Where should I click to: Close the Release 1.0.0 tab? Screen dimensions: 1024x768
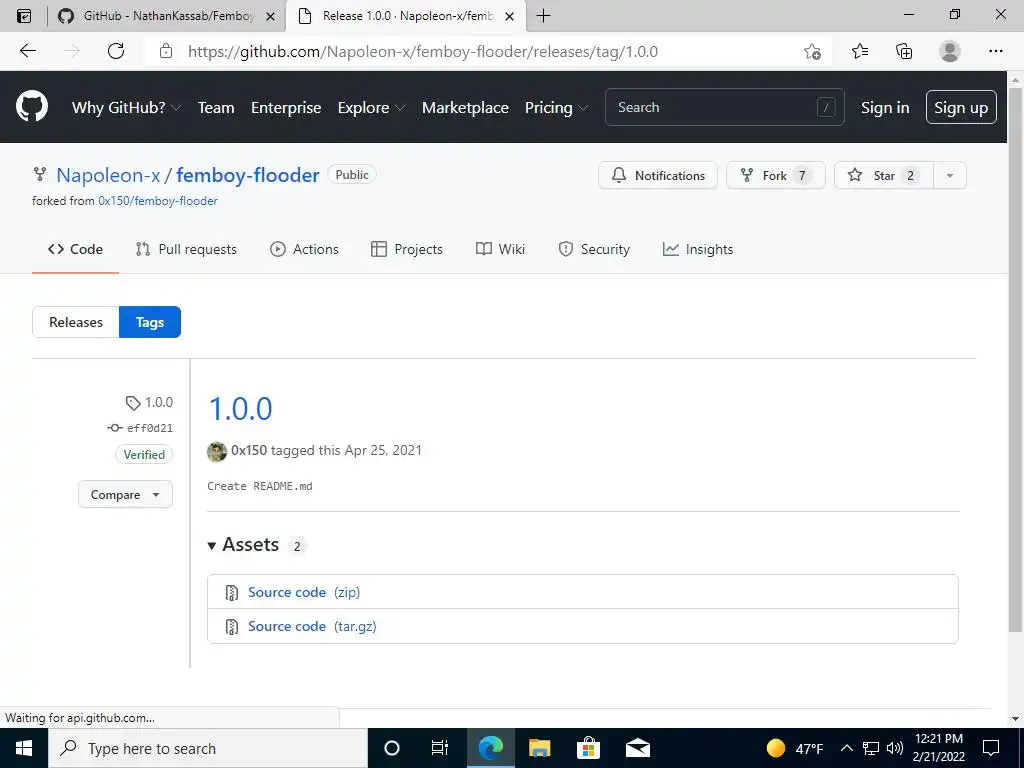coord(509,16)
